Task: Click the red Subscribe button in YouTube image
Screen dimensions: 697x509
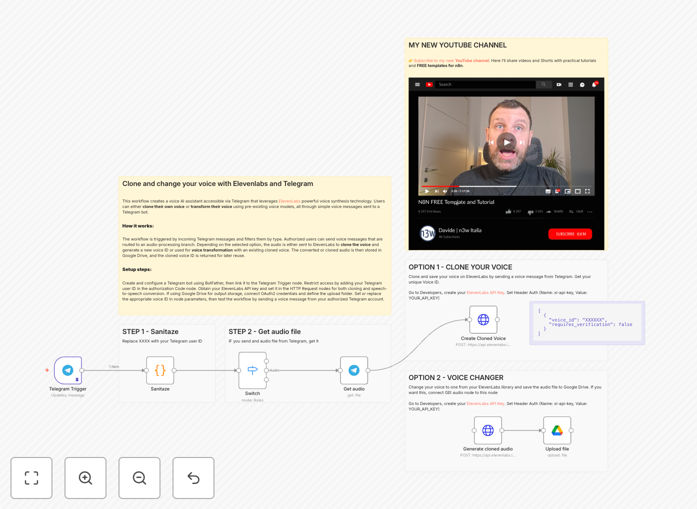Action: click(570, 234)
